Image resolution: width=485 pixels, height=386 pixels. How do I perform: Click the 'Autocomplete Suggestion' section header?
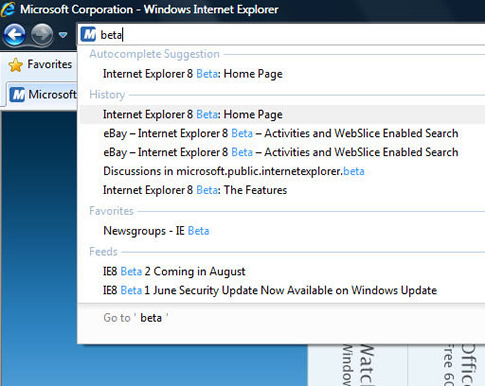(154, 54)
